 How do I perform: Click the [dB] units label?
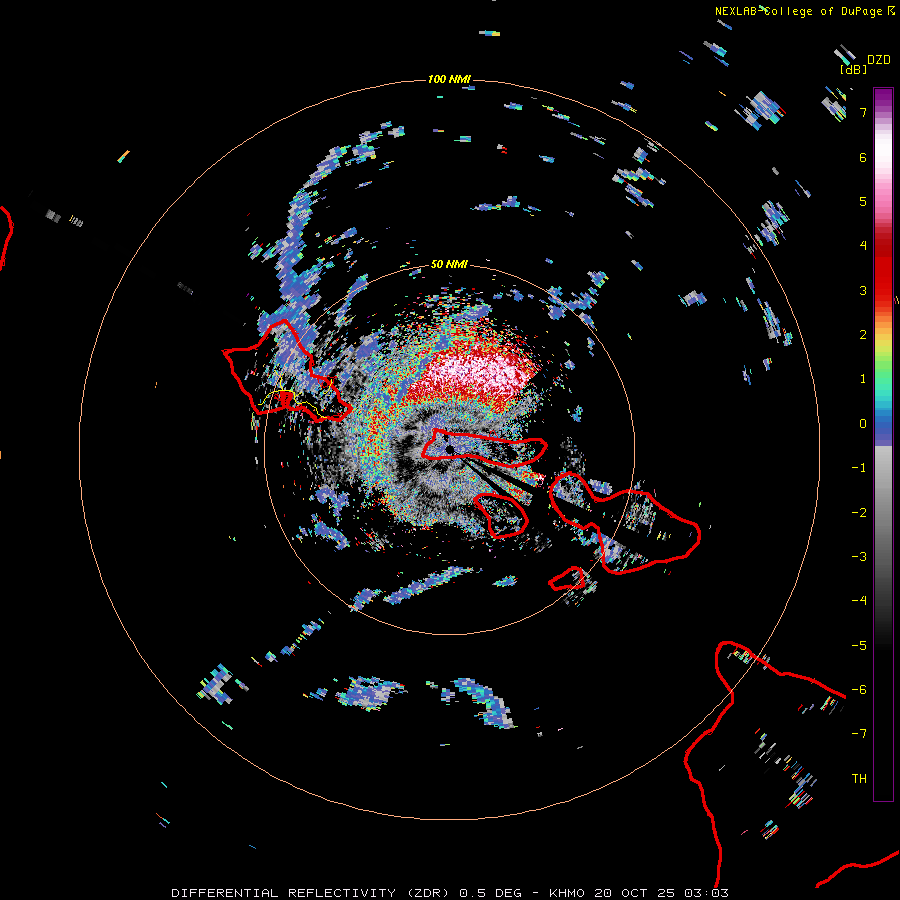[853, 69]
